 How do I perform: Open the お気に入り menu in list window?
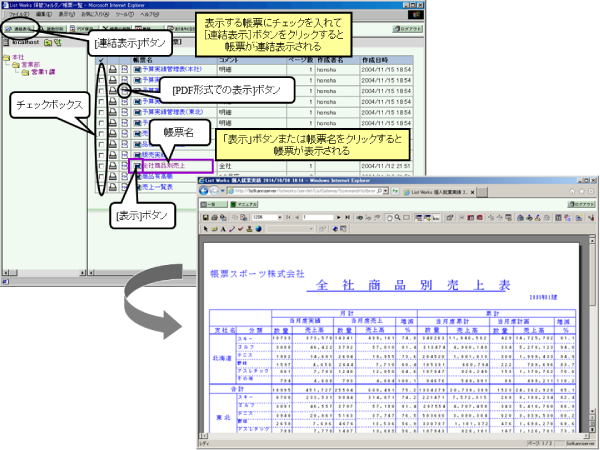point(95,14)
